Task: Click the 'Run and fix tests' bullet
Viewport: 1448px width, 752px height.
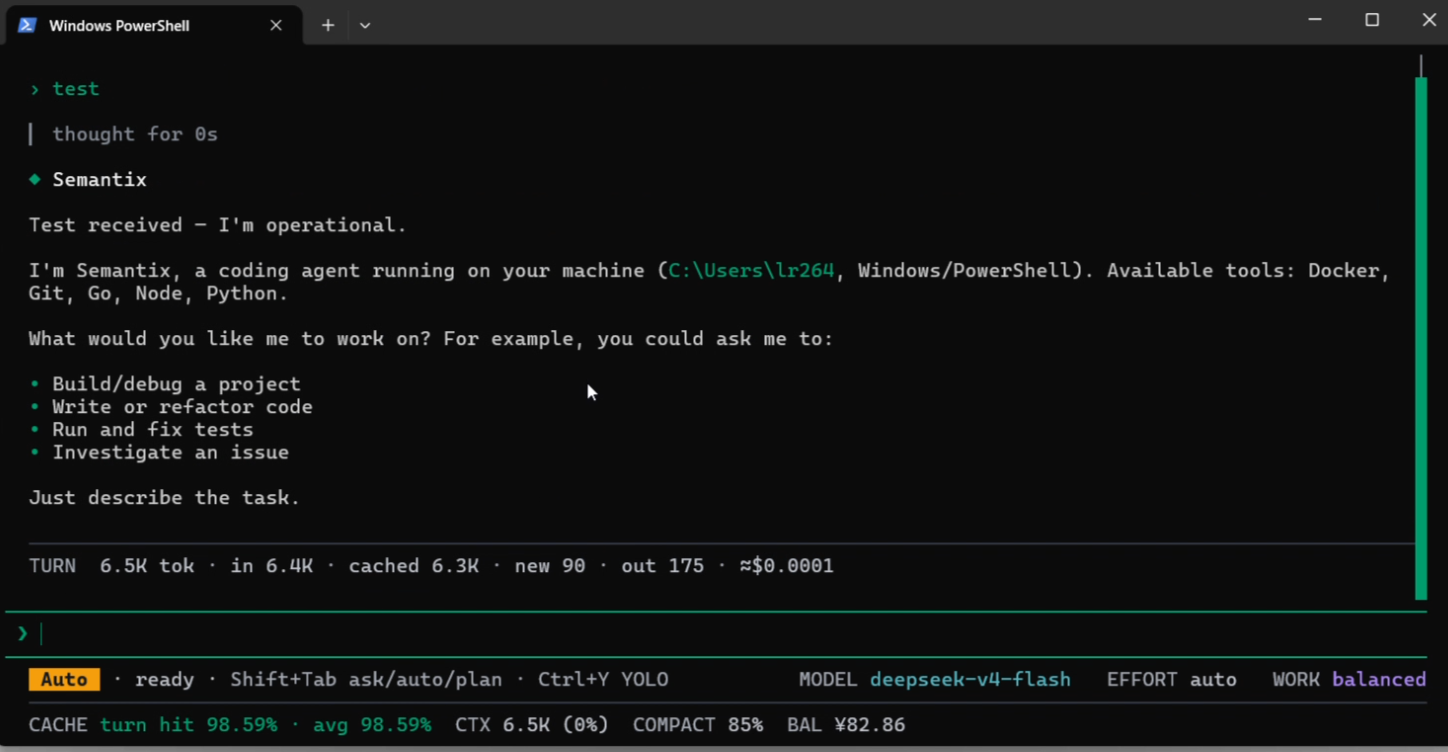Action: [x=153, y=430]
